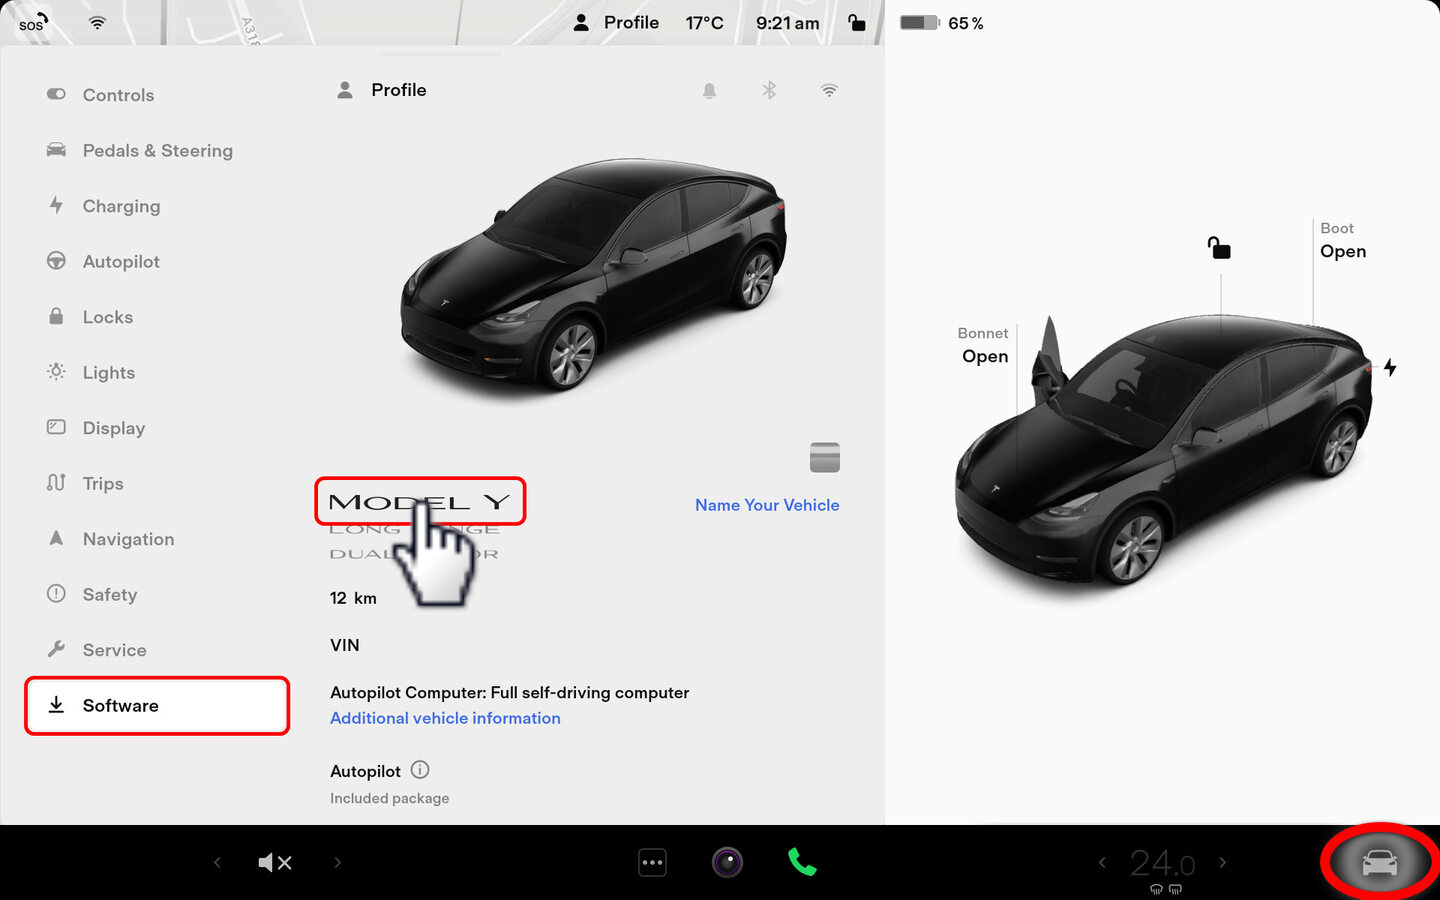Open the app launcher three-dots icon
Screen dimensions: 1440x900
[652, 862]
